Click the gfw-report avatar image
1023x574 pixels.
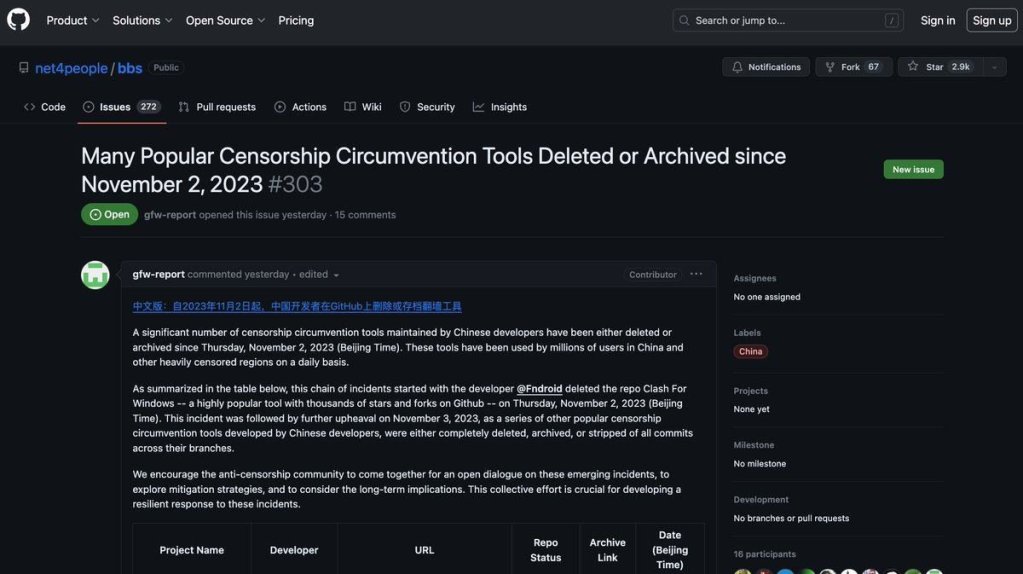coord(95,275)
